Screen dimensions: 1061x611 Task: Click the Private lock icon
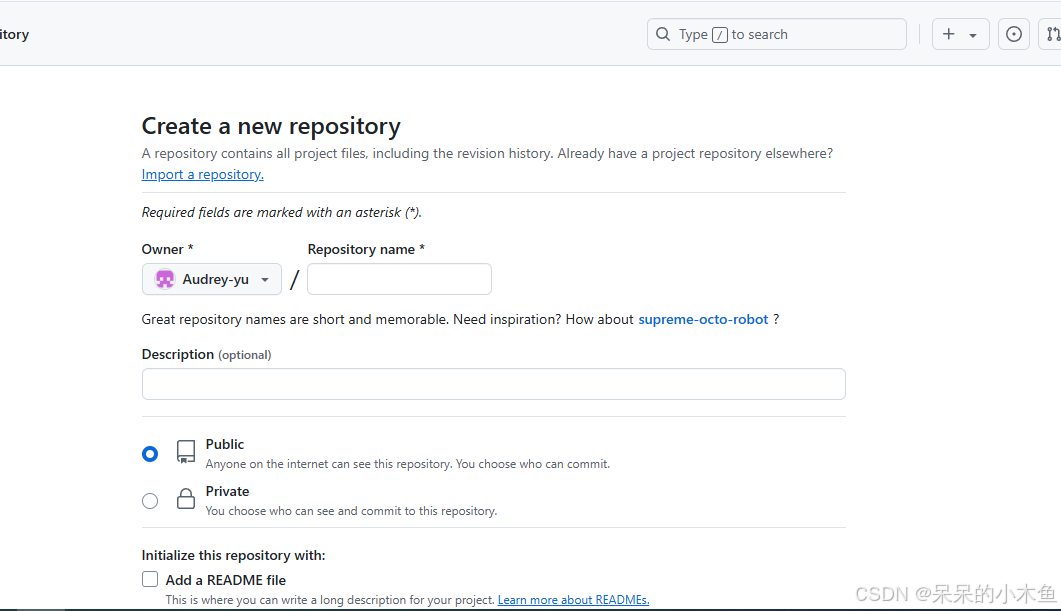click(185, 499)
